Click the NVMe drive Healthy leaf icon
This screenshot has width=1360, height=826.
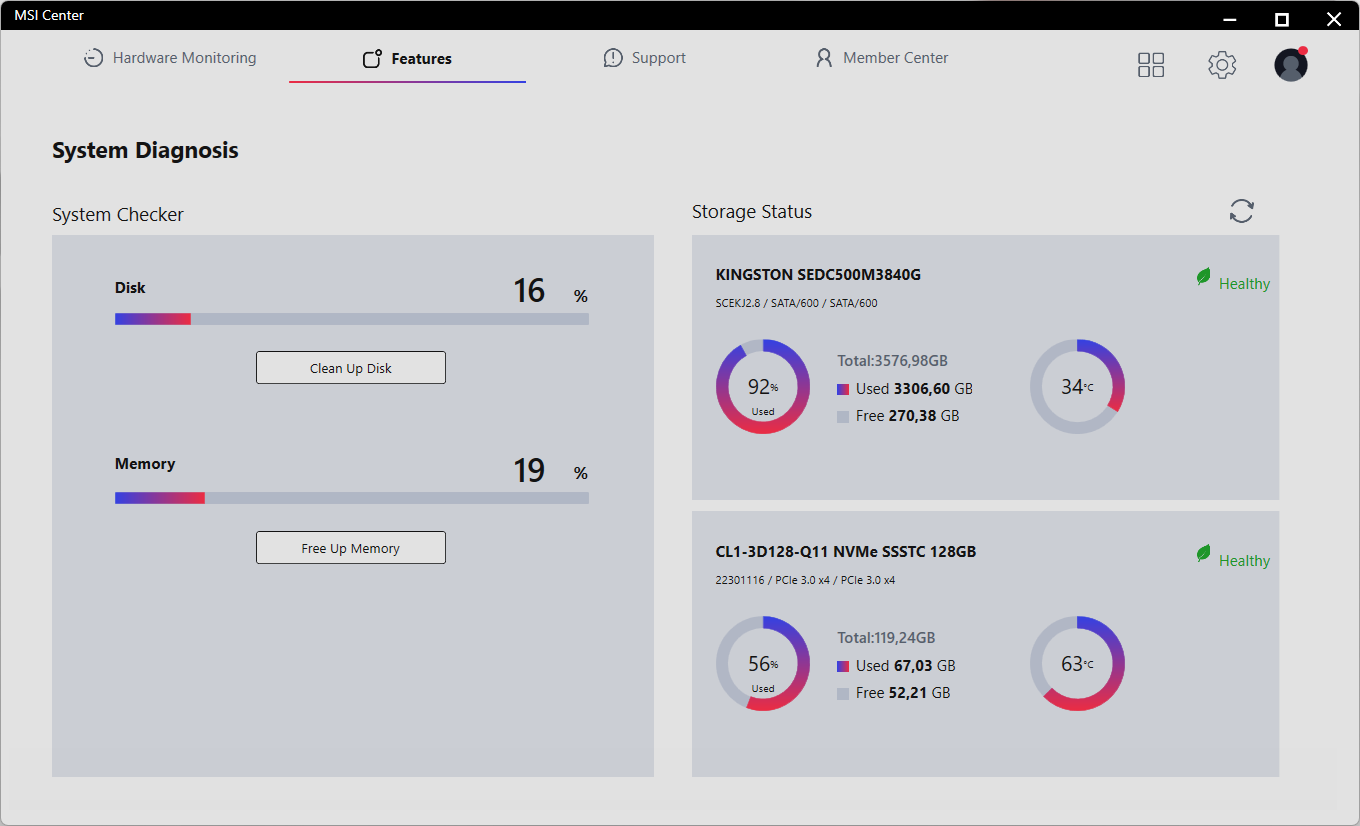[1204, 554]
